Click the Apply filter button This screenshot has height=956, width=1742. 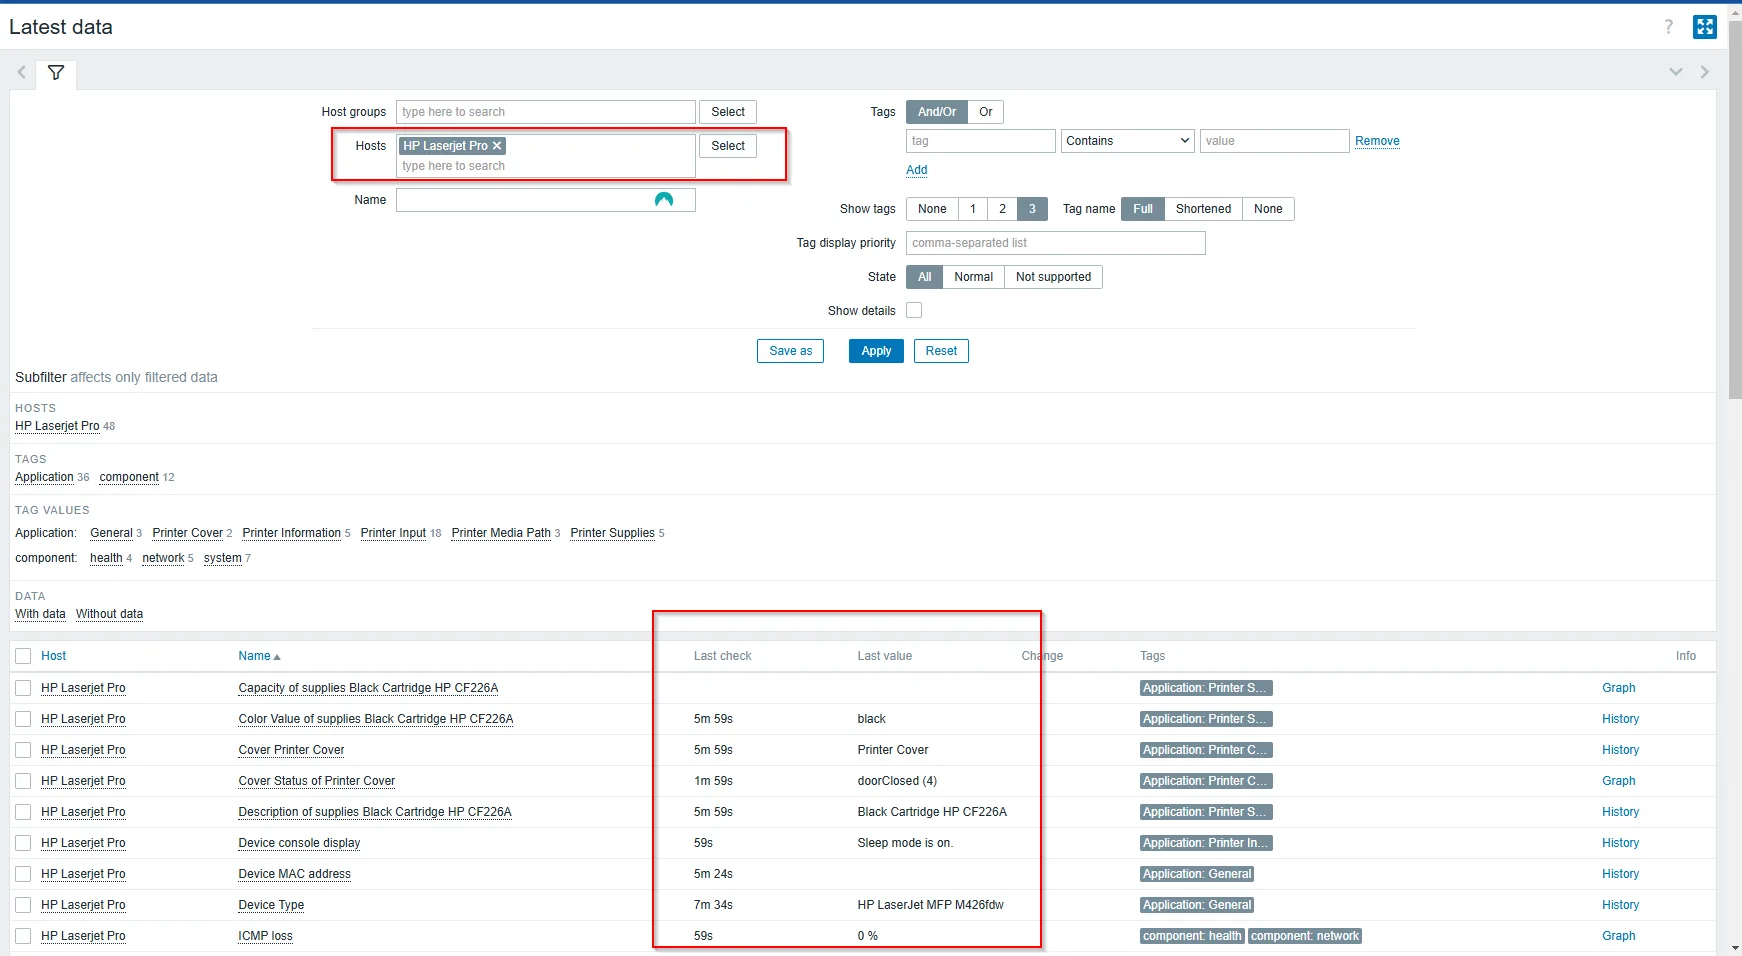click(x=876, y=351)
